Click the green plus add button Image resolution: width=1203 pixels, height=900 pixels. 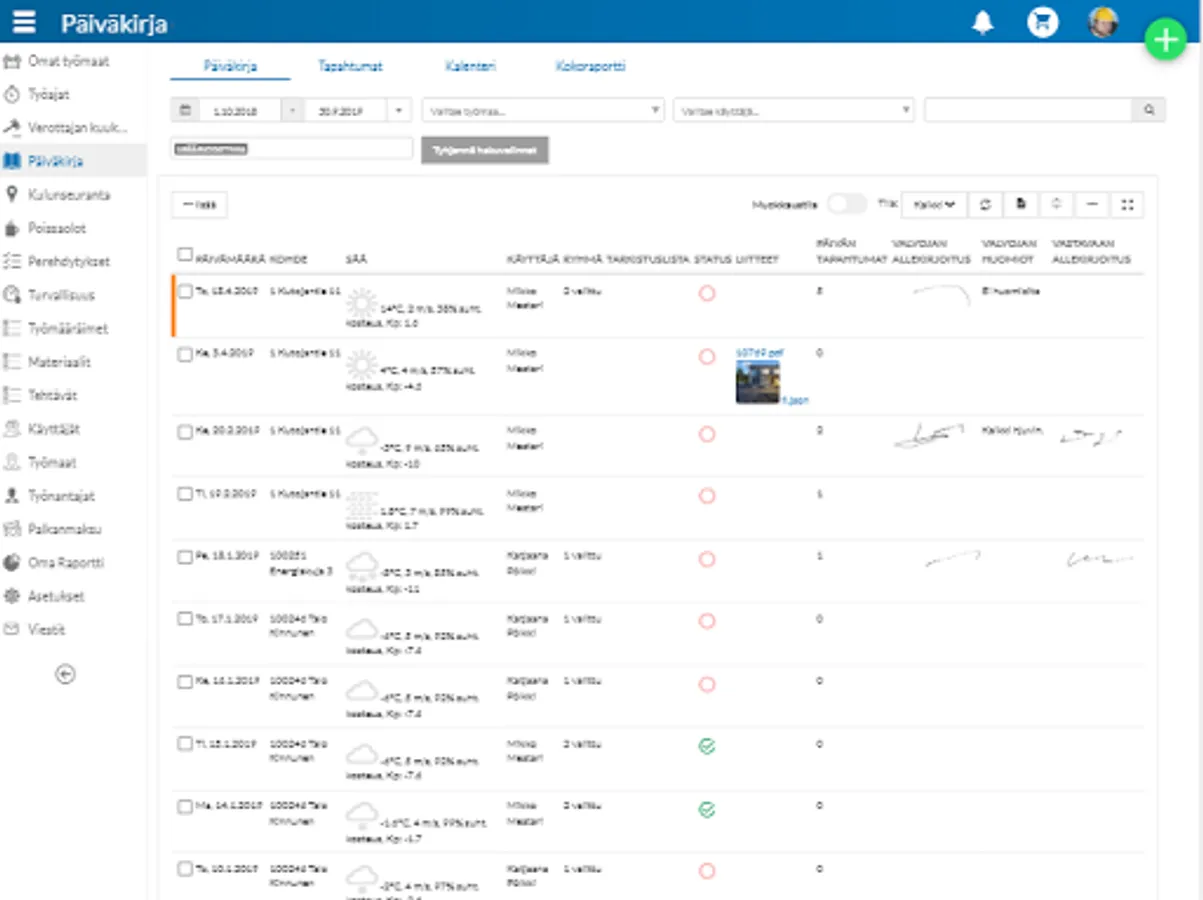pos(1165,40)
